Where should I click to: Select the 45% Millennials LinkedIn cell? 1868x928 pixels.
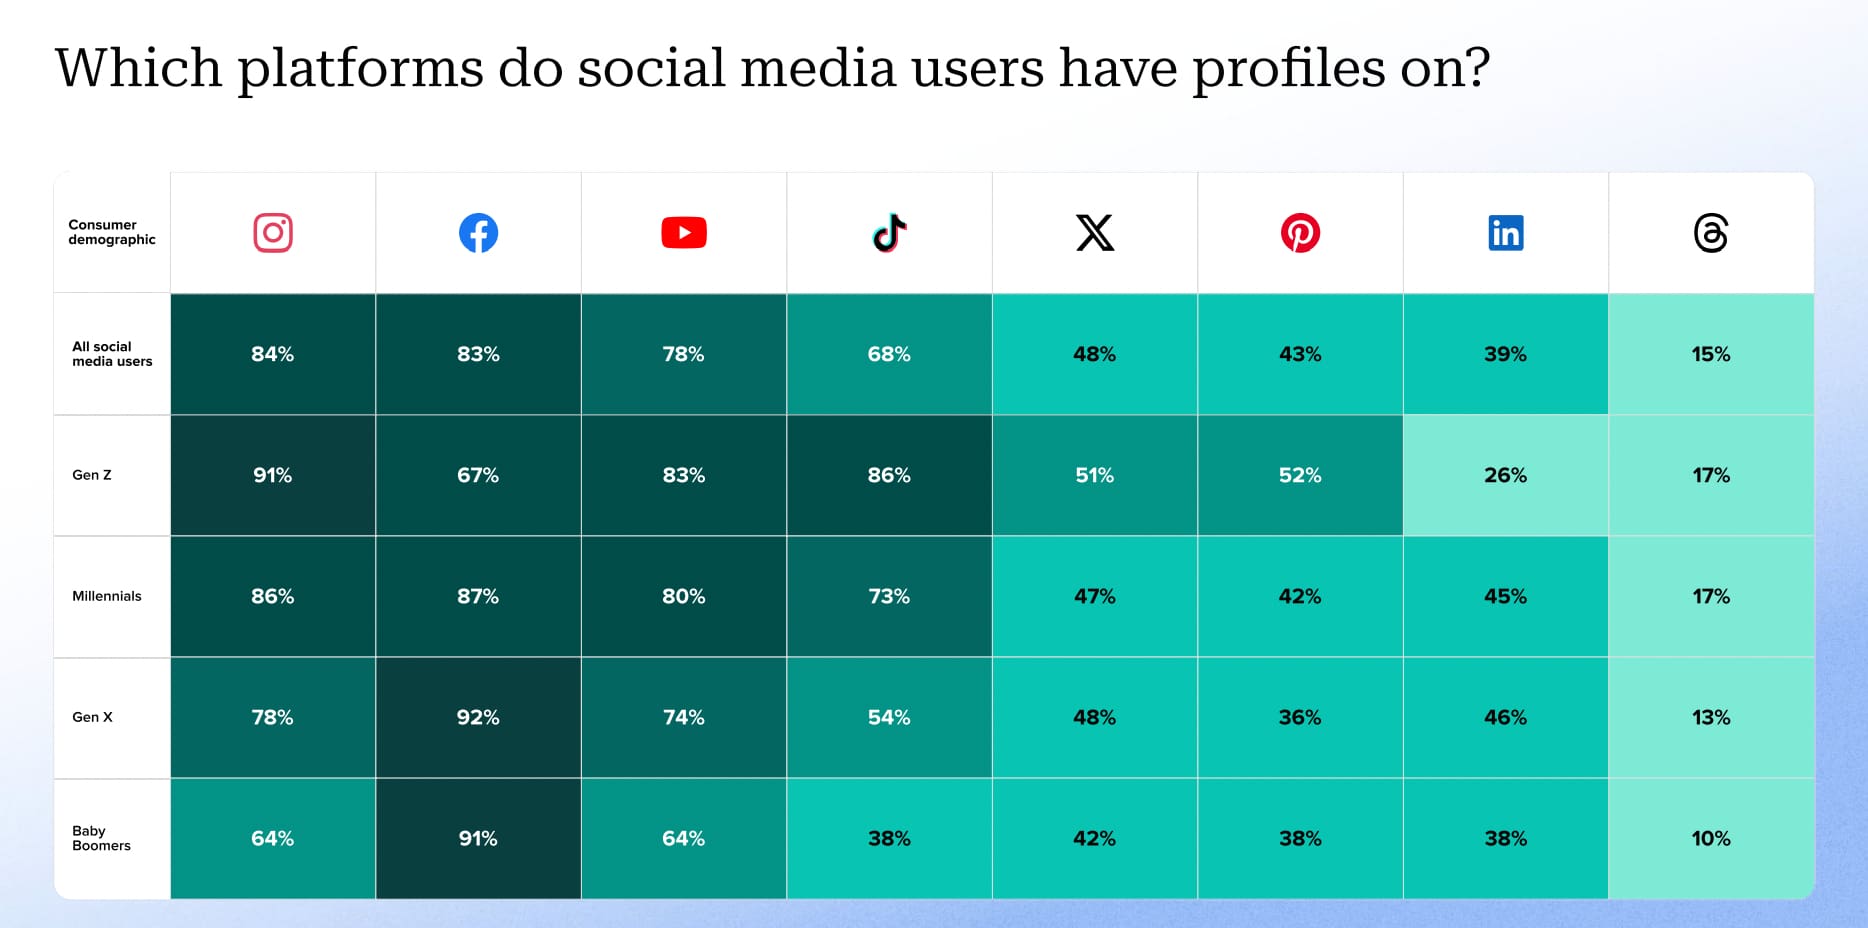1505,596
